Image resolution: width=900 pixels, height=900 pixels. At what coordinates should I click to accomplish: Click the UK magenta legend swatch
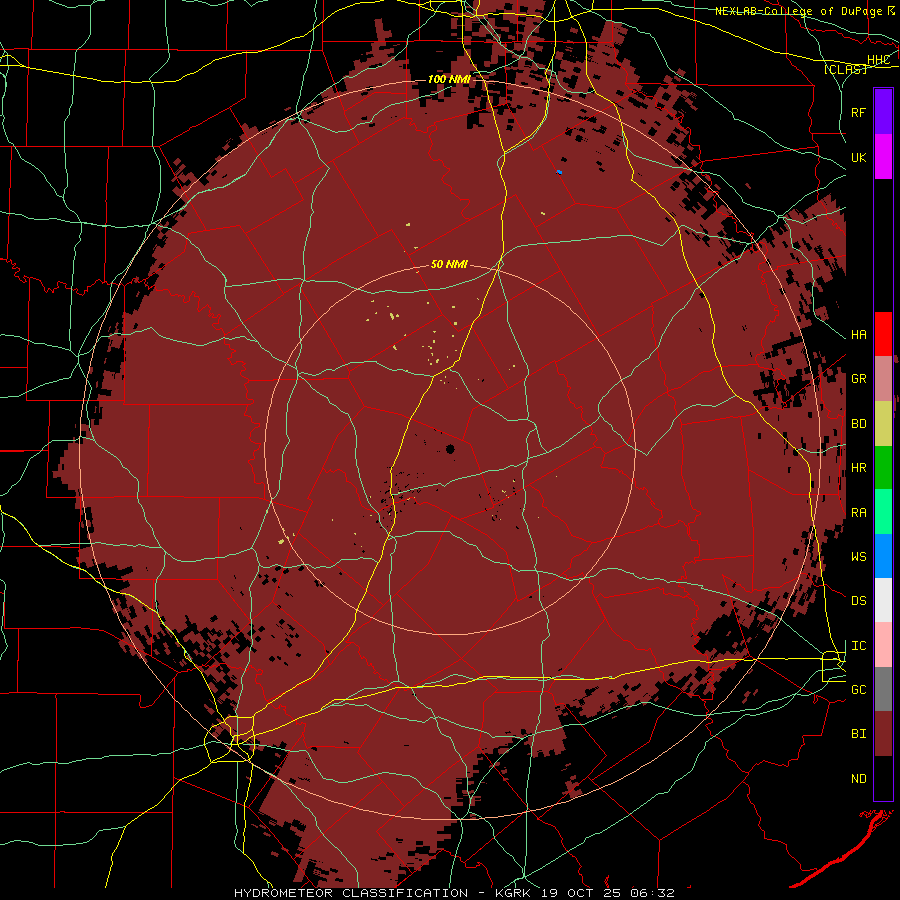[x=883, y=157]
